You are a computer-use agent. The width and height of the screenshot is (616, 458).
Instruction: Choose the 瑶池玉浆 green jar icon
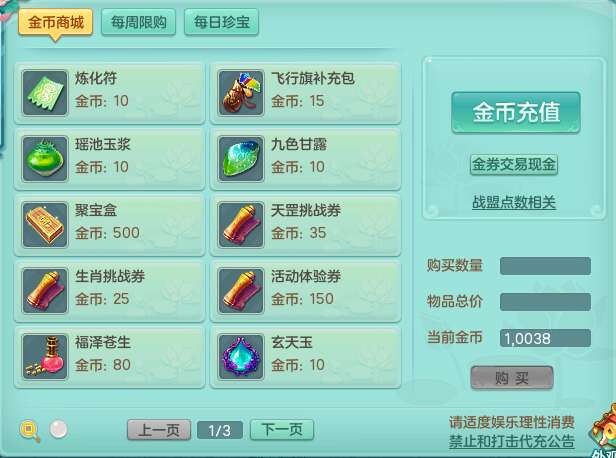tap(45, 159)
